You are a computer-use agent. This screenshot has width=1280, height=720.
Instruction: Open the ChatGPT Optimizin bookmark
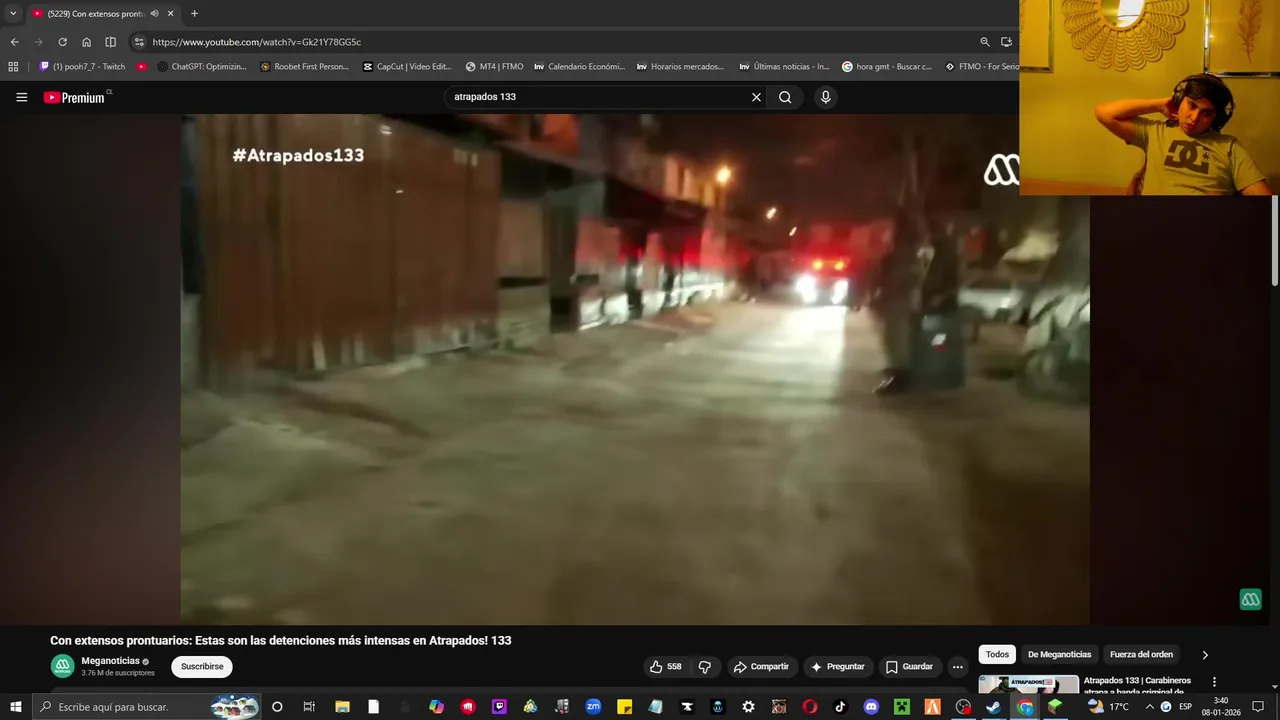pos(202,67)
